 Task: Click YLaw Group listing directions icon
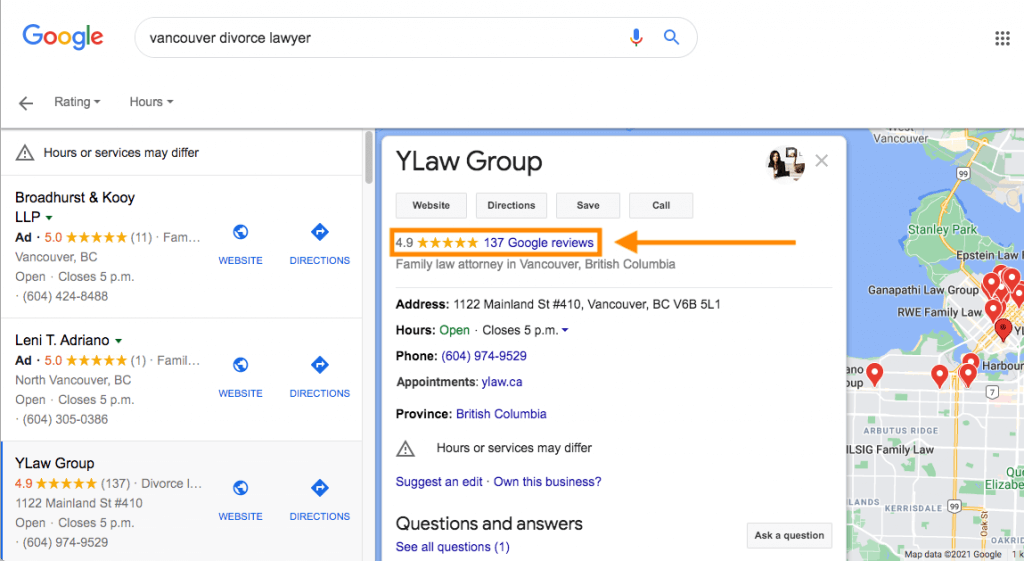pos(319,488)
